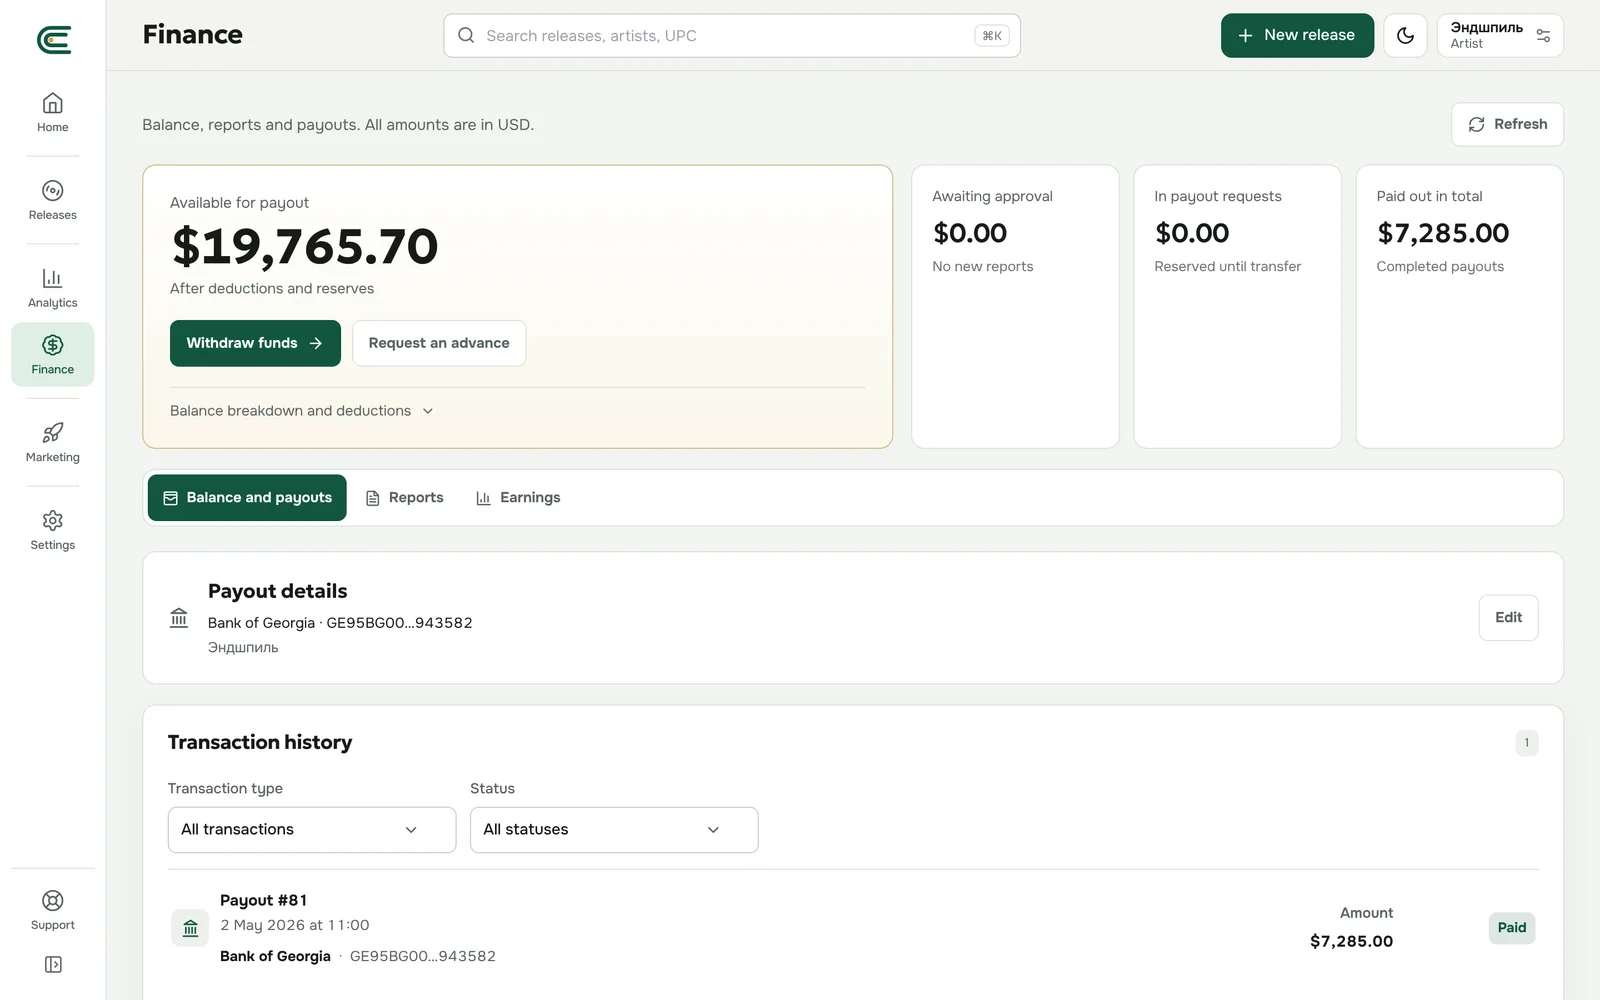Click the $19,765.70 available balance
Viewport: 1600px width, 1000px height.
305,247
